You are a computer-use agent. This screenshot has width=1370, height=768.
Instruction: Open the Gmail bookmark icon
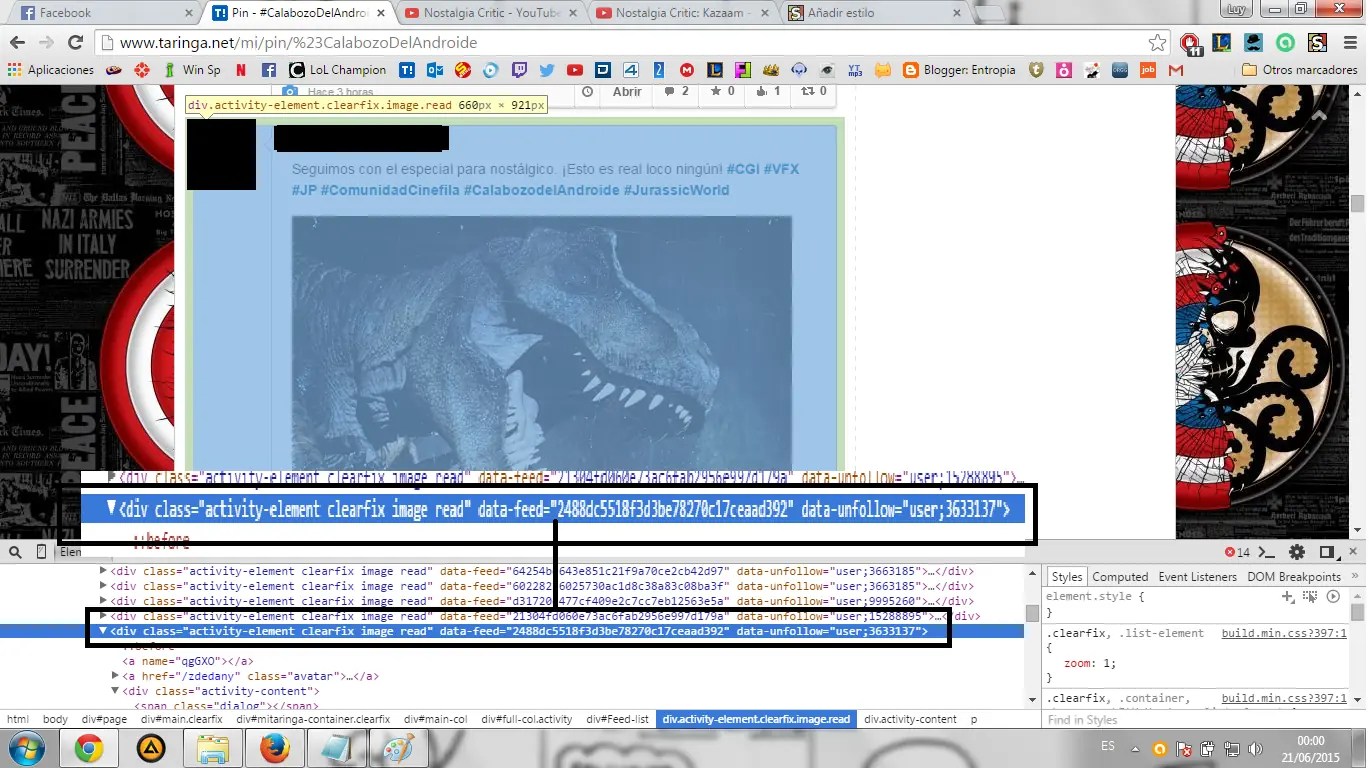point(1176,70)
